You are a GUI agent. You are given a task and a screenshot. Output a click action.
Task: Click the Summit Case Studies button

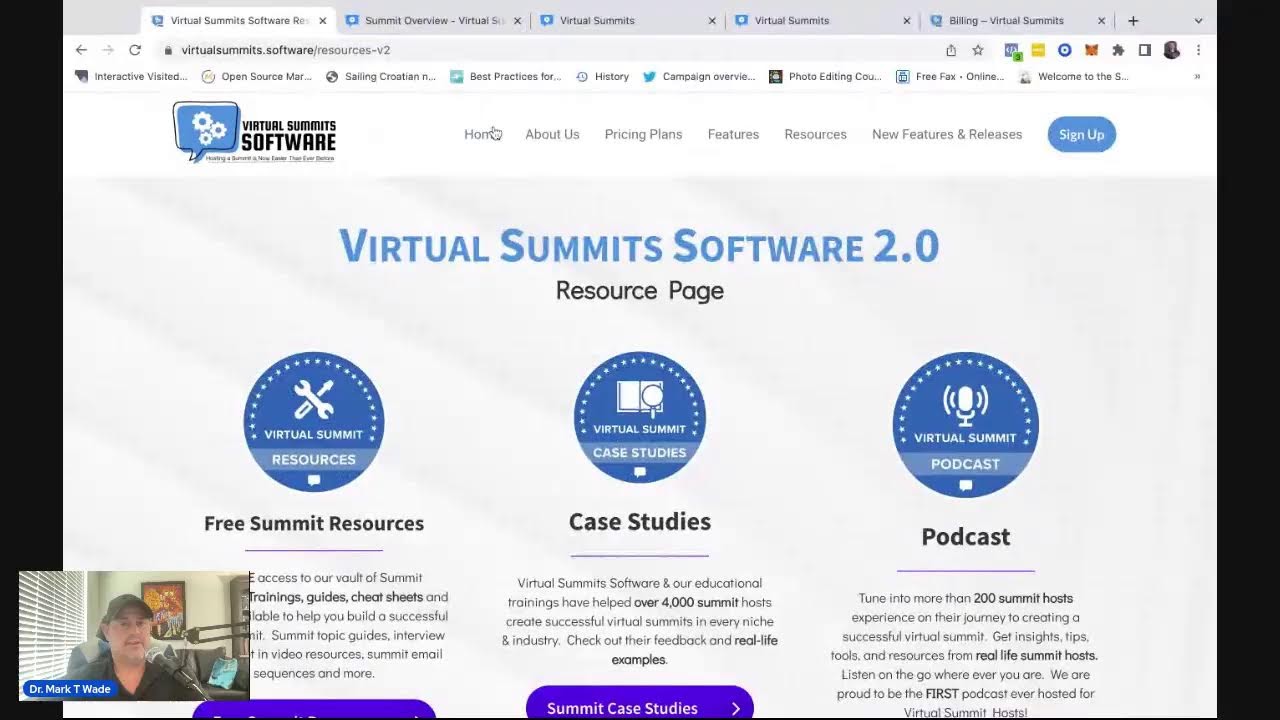640,706
